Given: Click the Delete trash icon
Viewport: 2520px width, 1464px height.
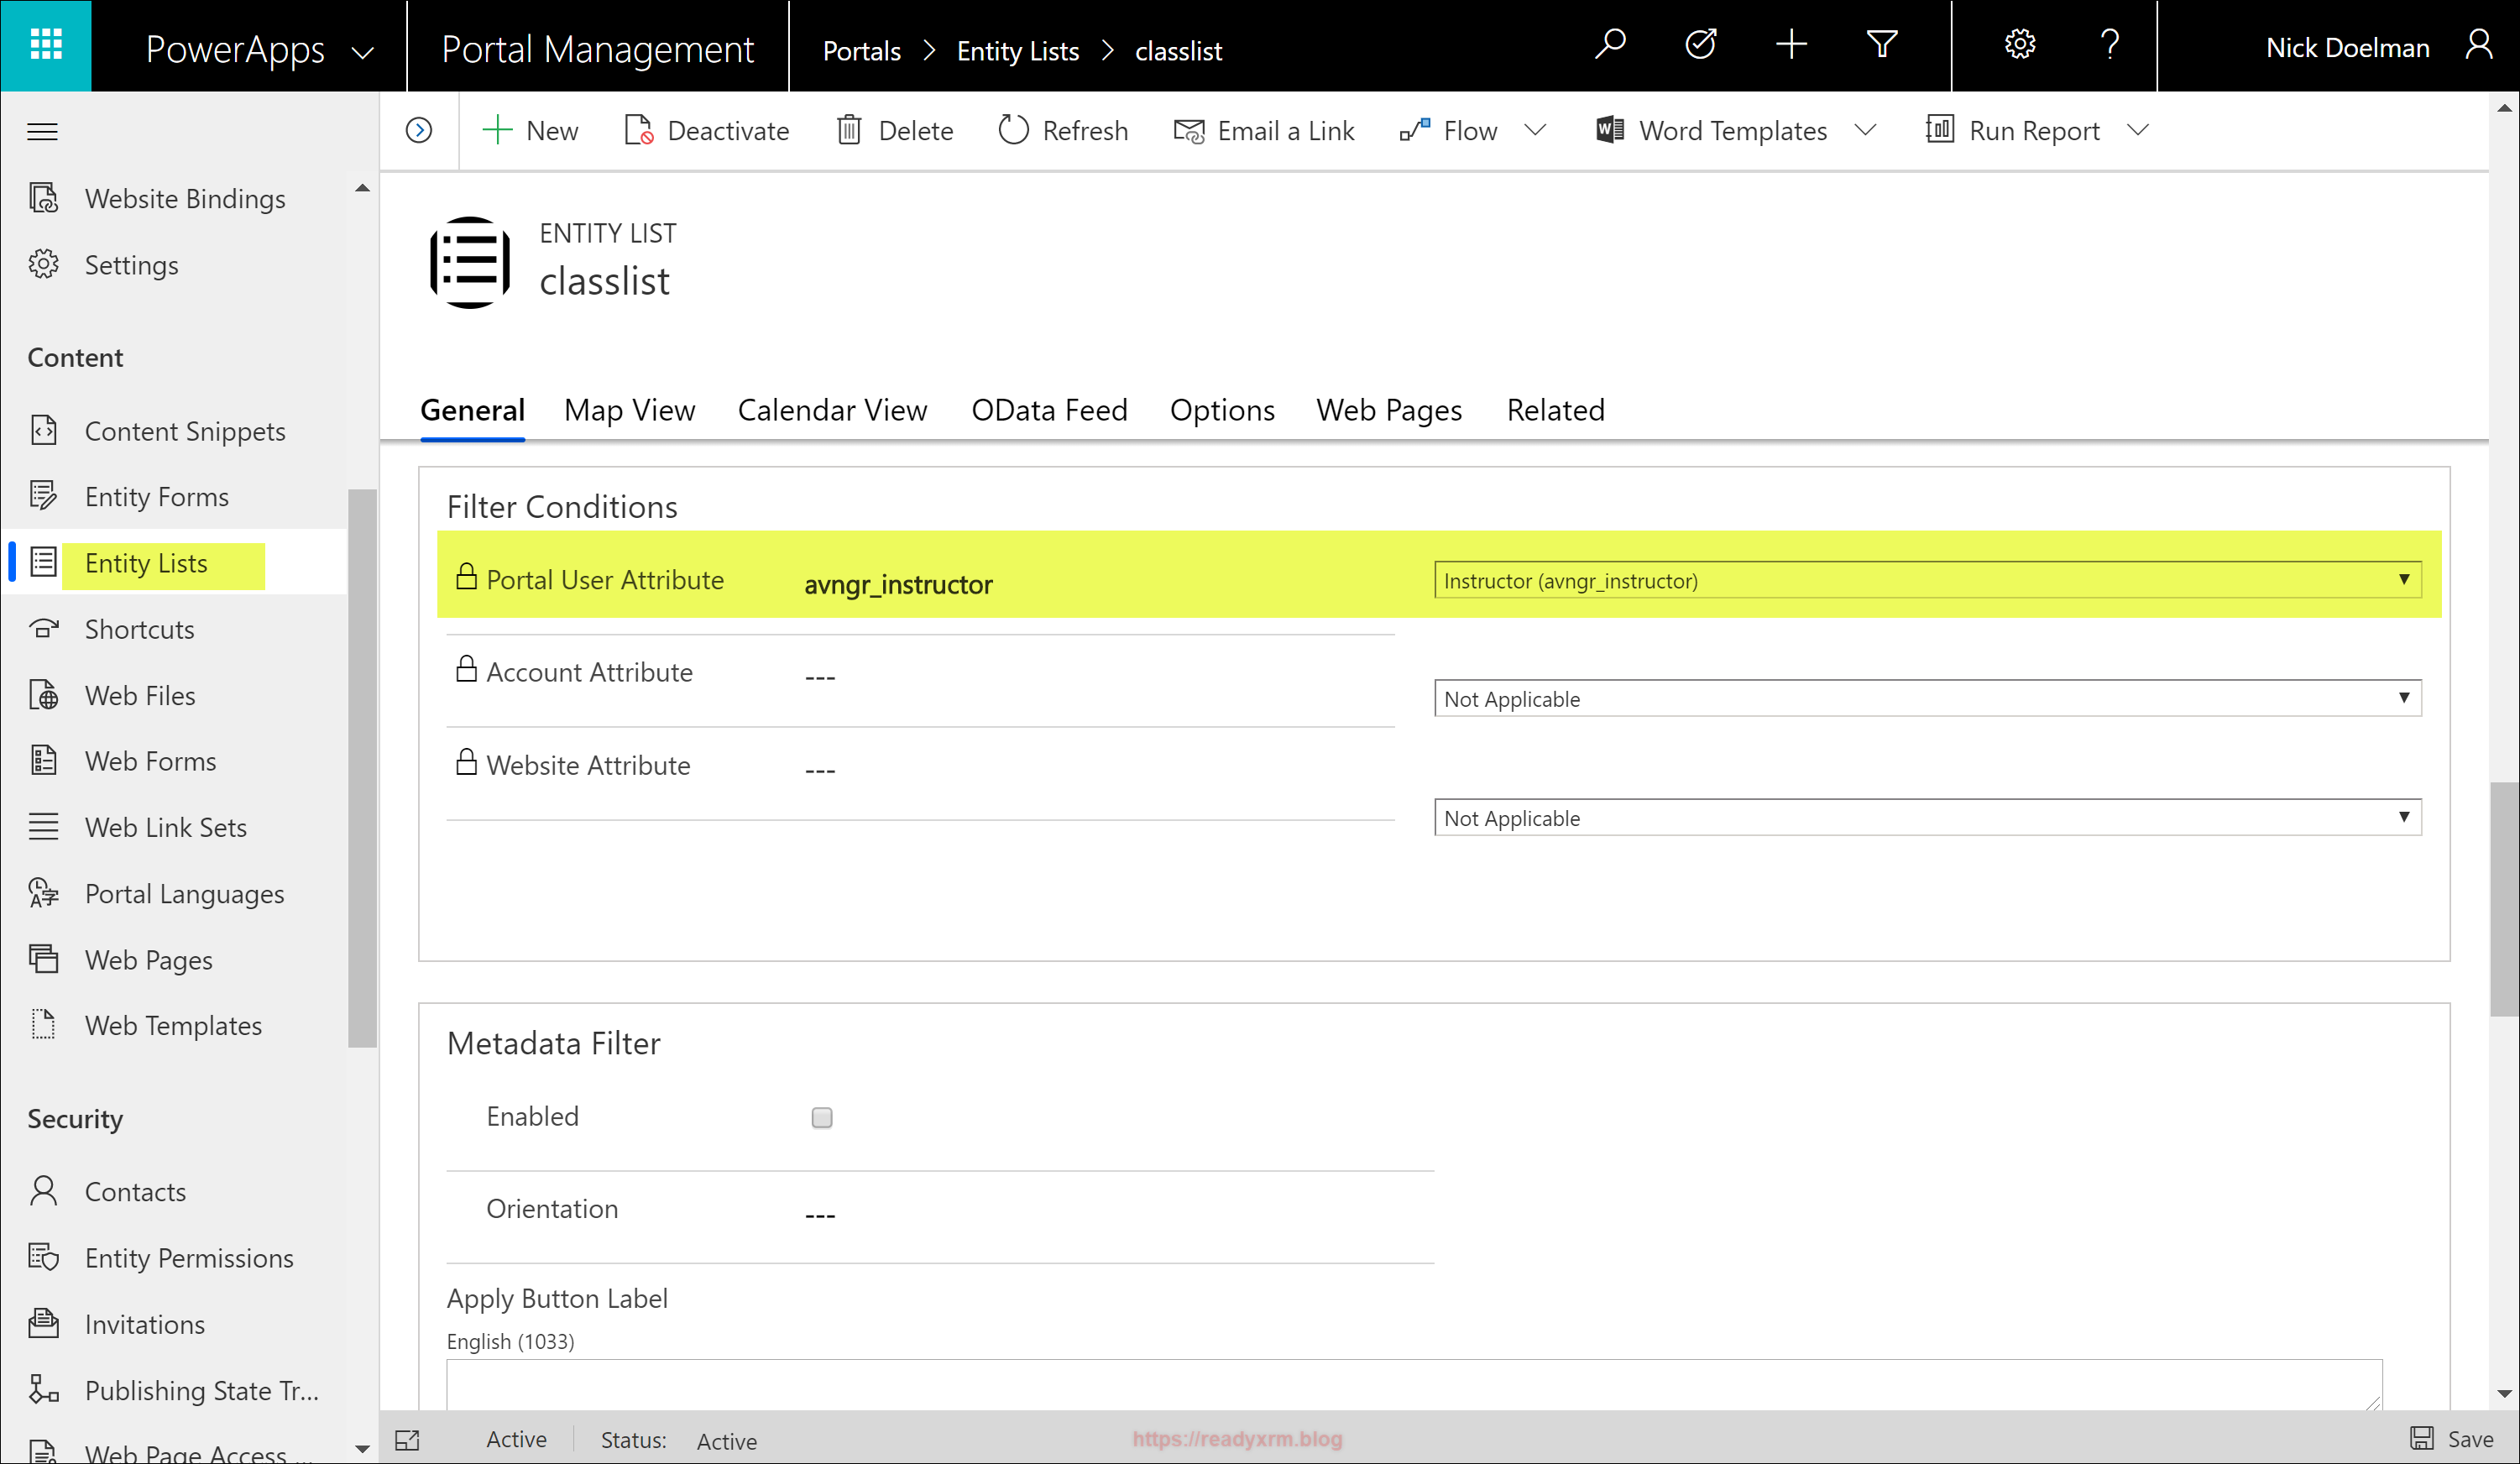Looking at the screenshot, I should pyautogui.click(x=849, y=130).
